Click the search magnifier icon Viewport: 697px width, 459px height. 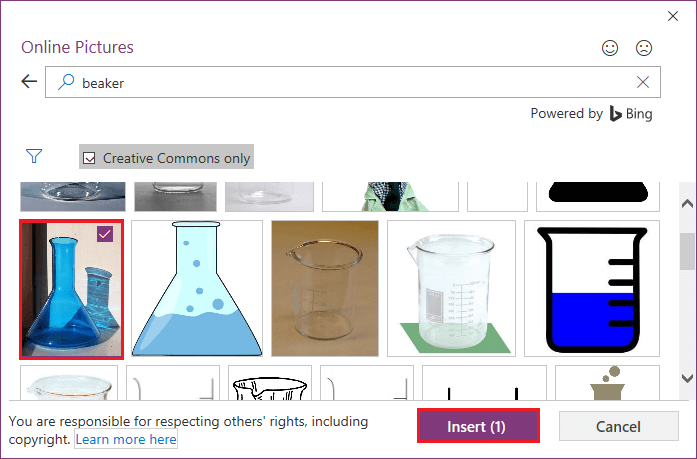[66, 82]
